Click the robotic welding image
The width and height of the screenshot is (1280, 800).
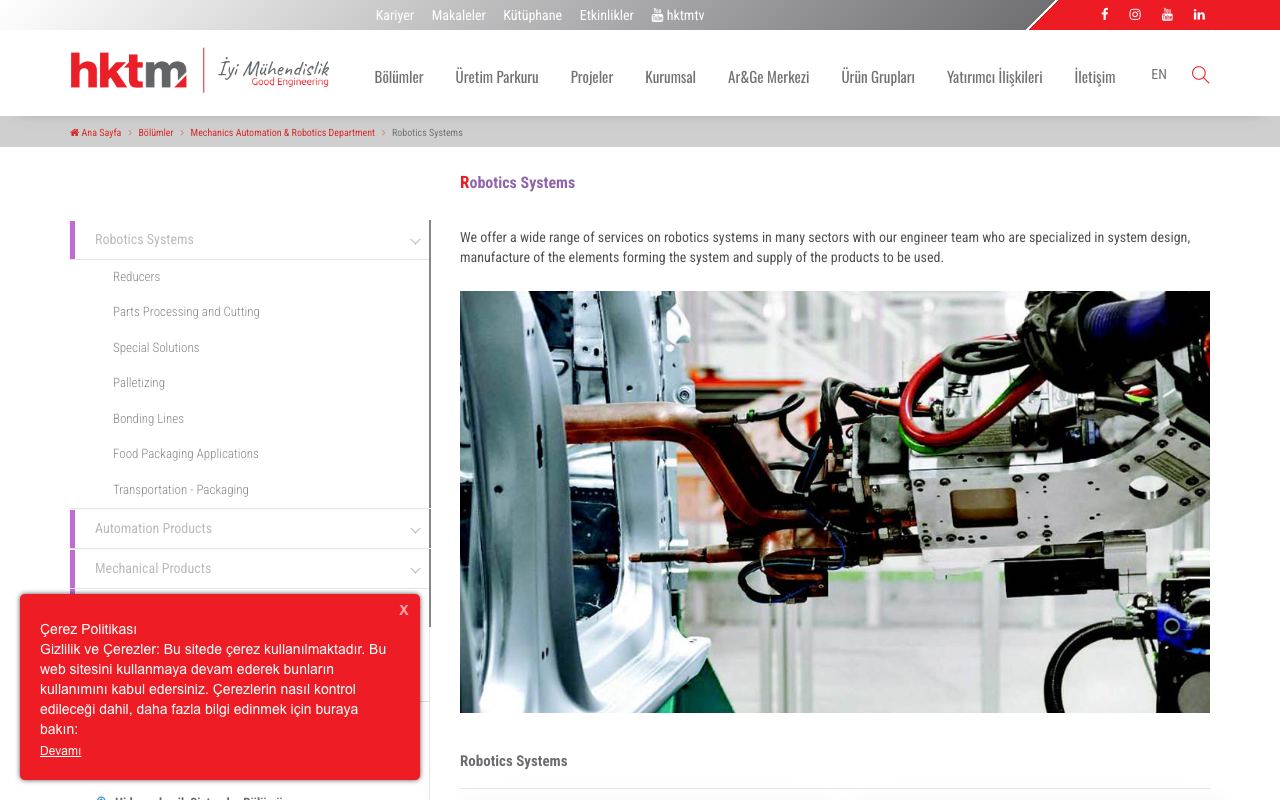pyautogui.click(x=835, y=502)
